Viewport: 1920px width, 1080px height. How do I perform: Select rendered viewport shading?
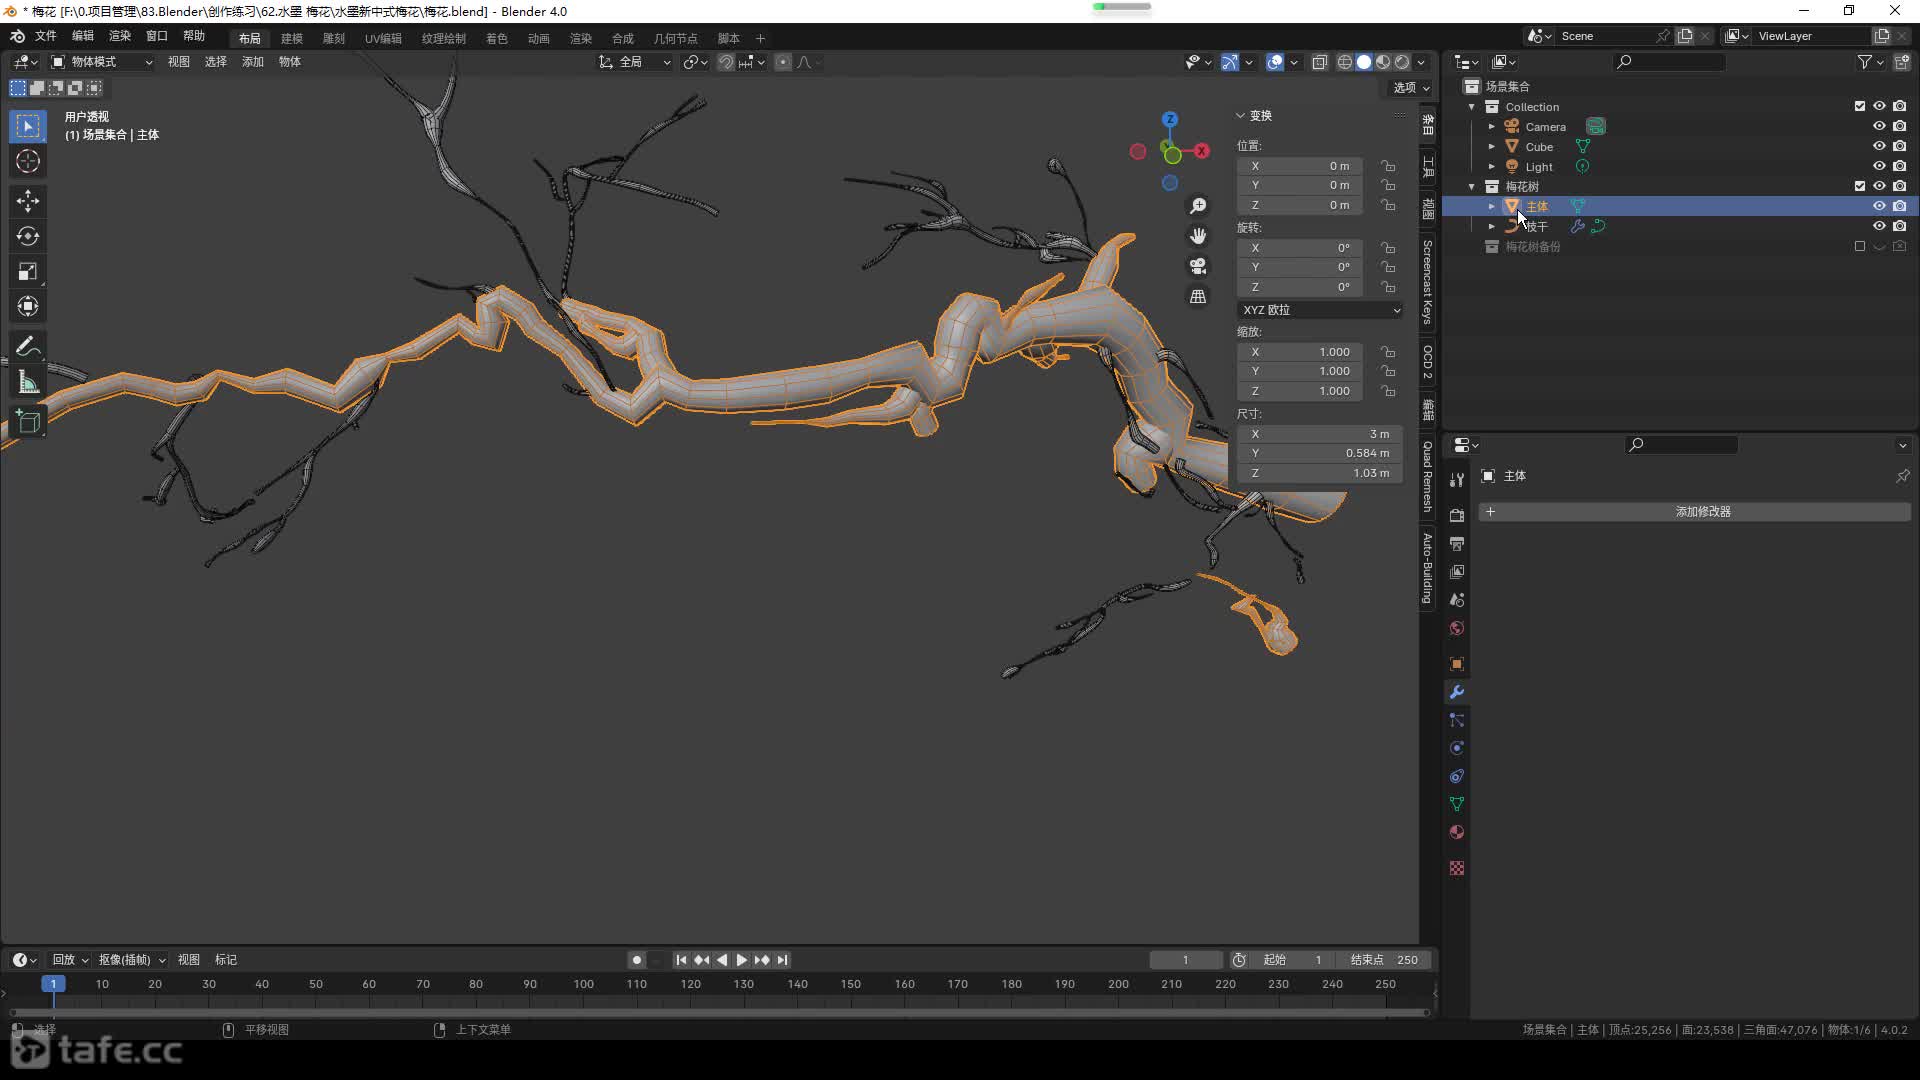coord(1402,62)
